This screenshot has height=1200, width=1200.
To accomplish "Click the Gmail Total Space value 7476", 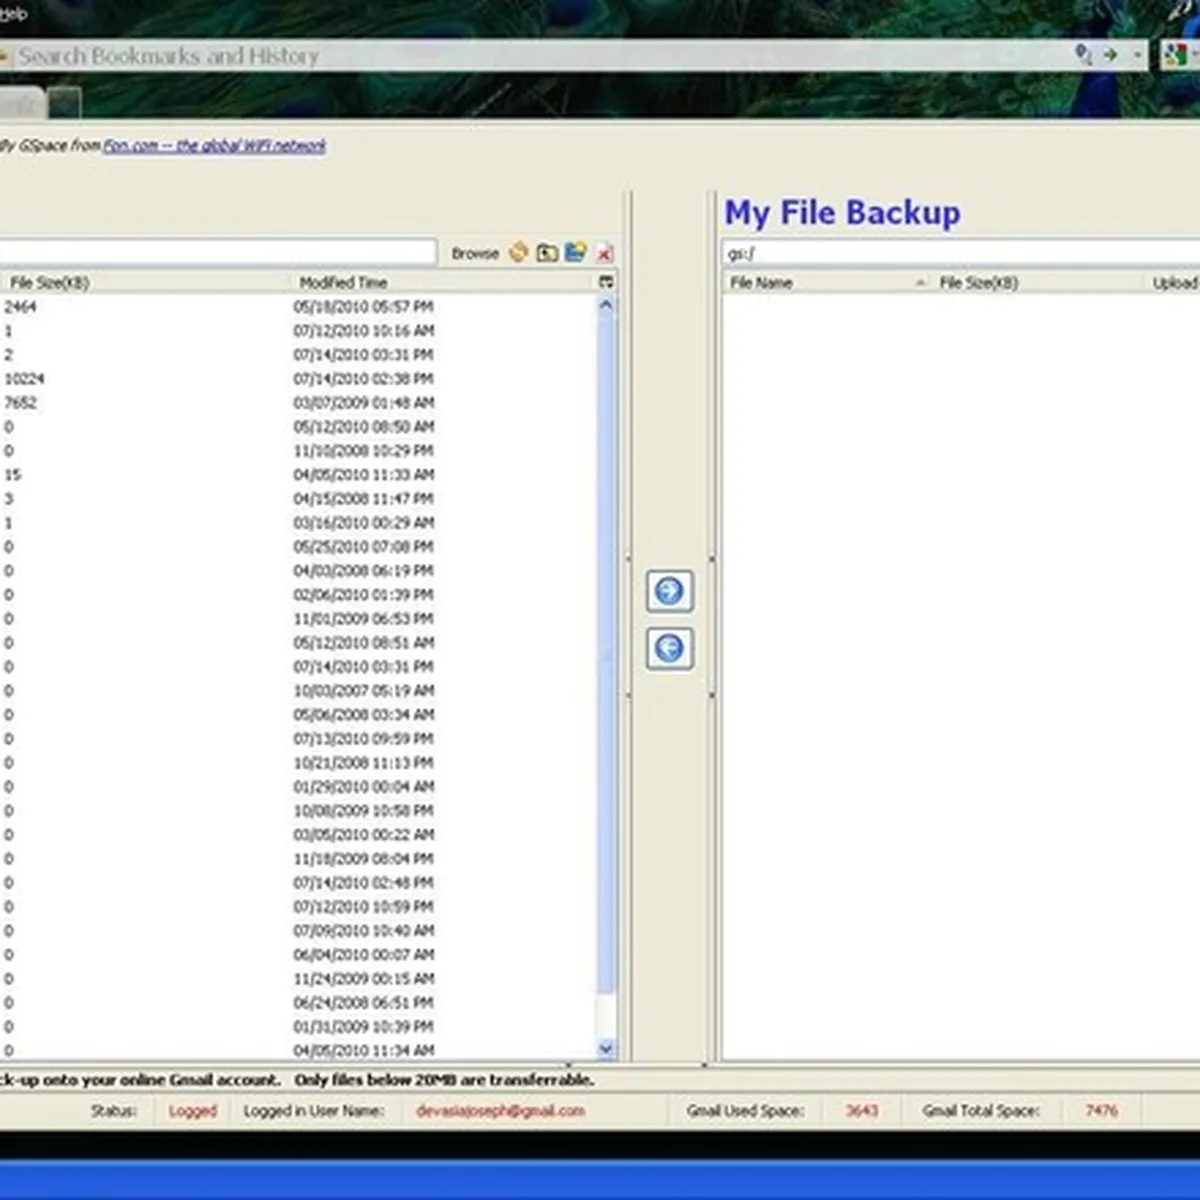I will [x=1101, y=1111].
